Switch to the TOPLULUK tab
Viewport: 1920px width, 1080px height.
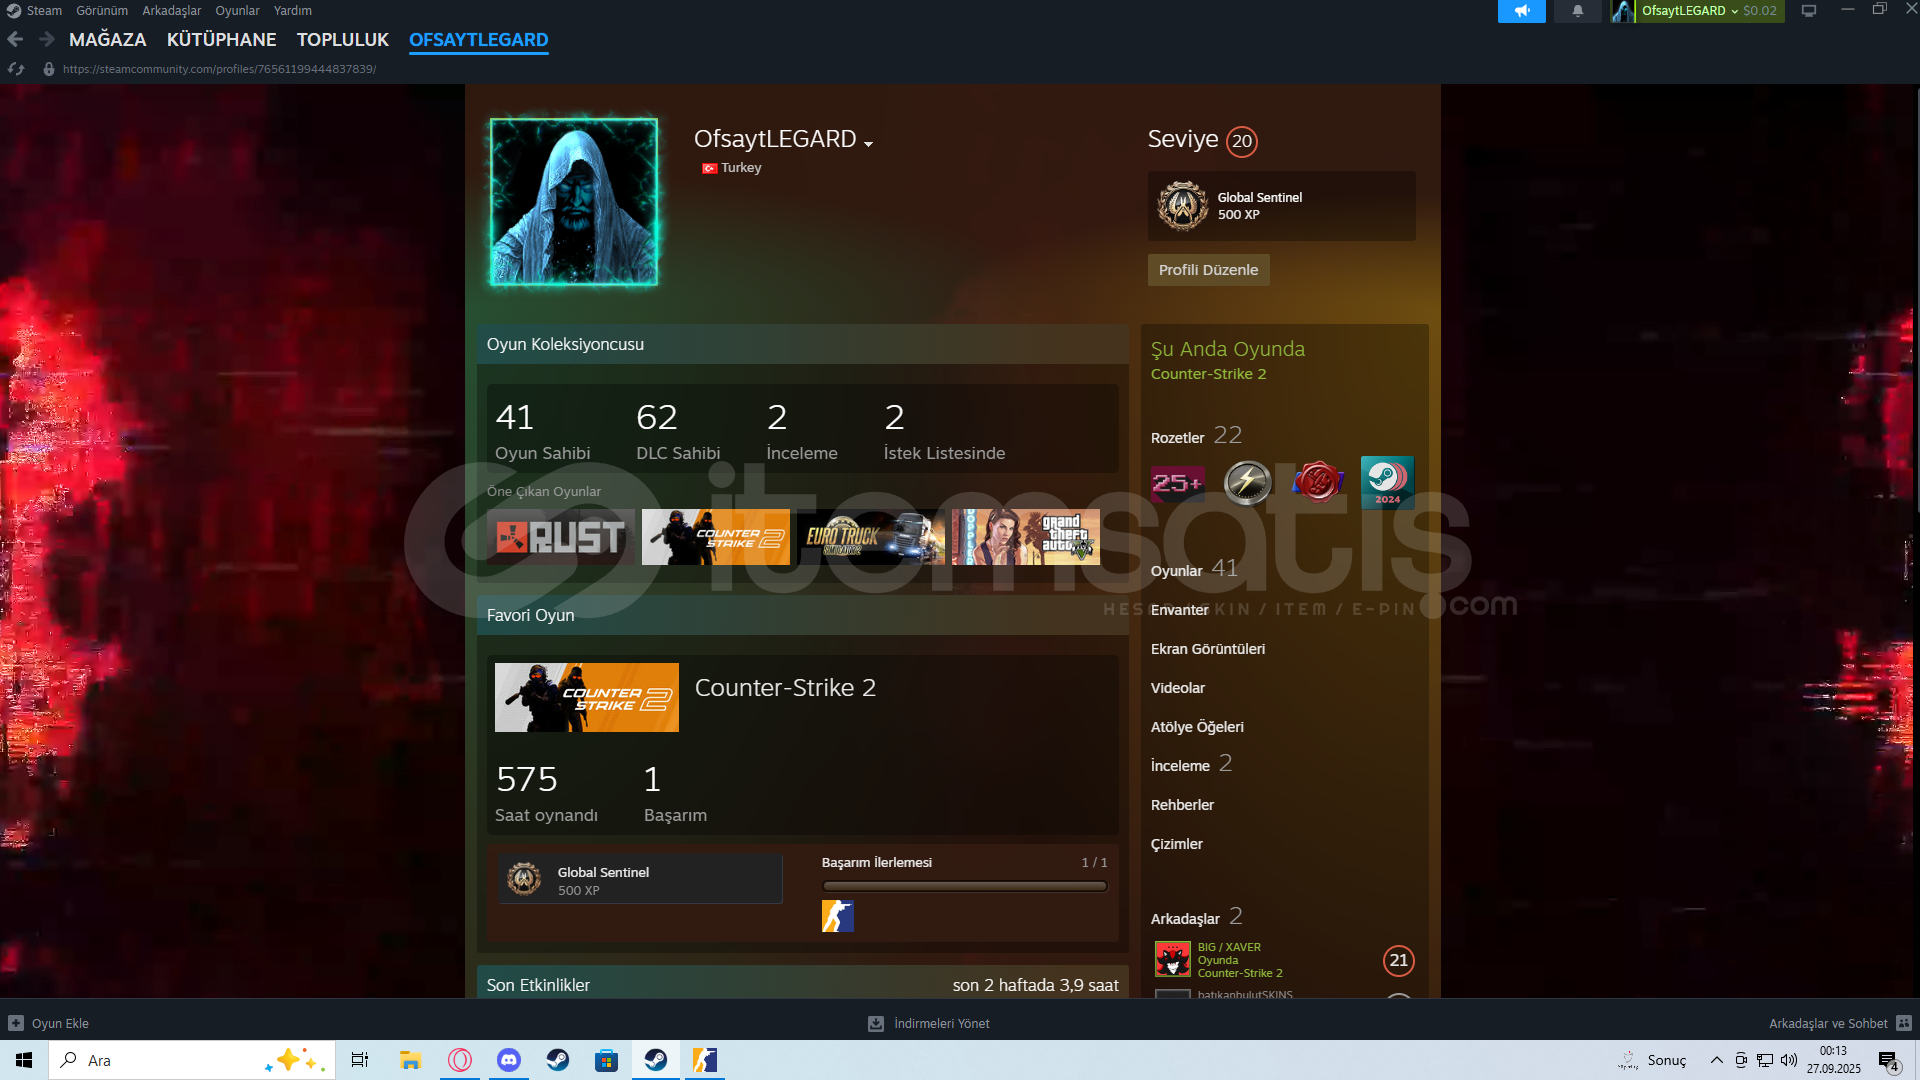(x=342, y=40)
